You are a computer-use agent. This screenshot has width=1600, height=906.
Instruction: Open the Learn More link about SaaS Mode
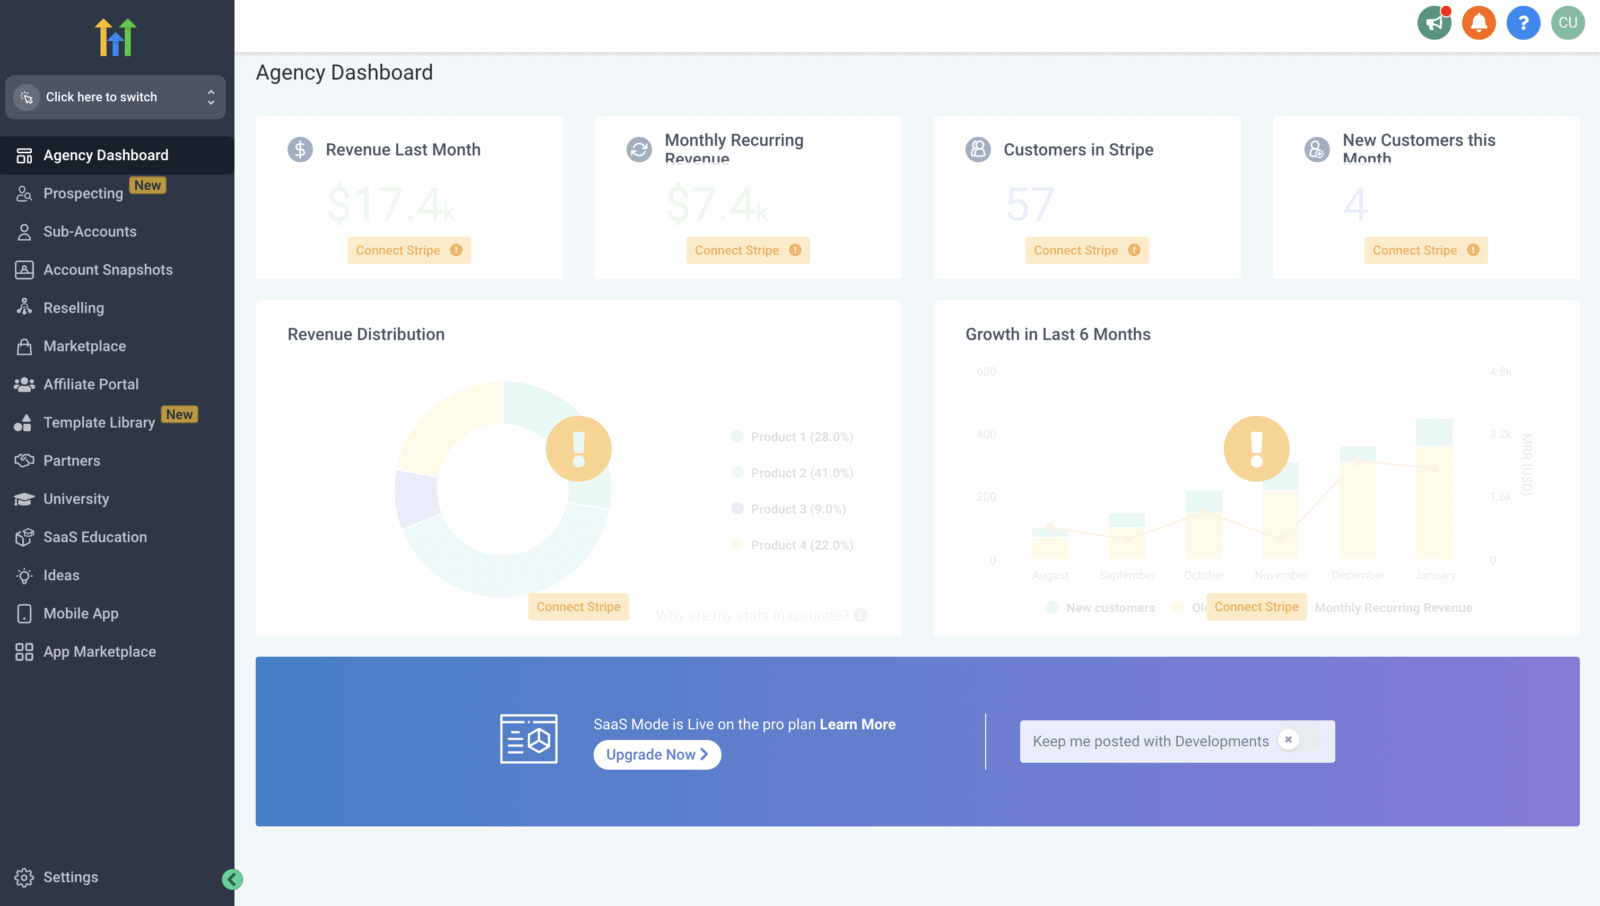pos(857,724)
